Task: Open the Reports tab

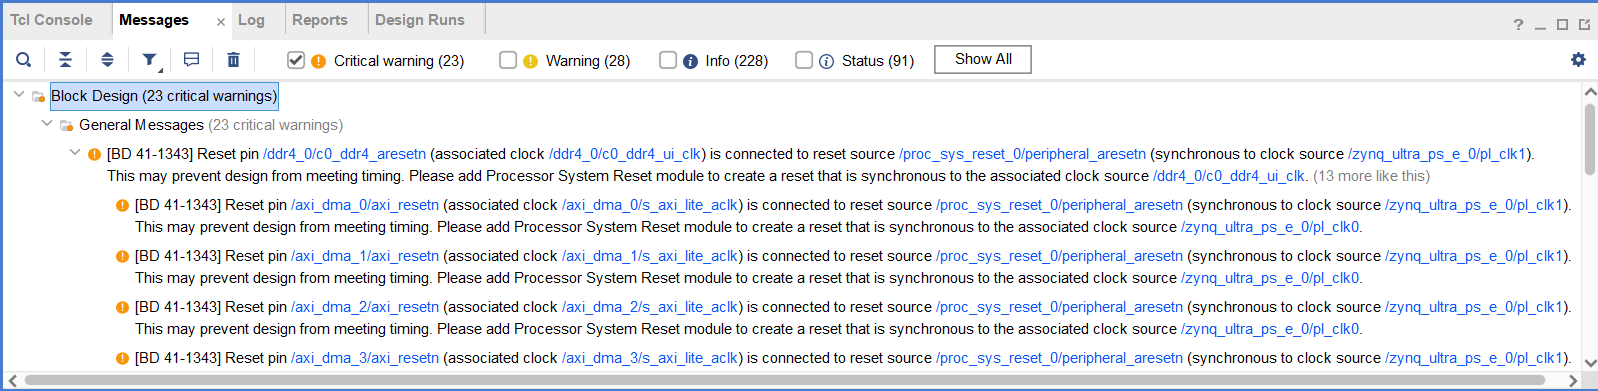Action: [320, 20]
